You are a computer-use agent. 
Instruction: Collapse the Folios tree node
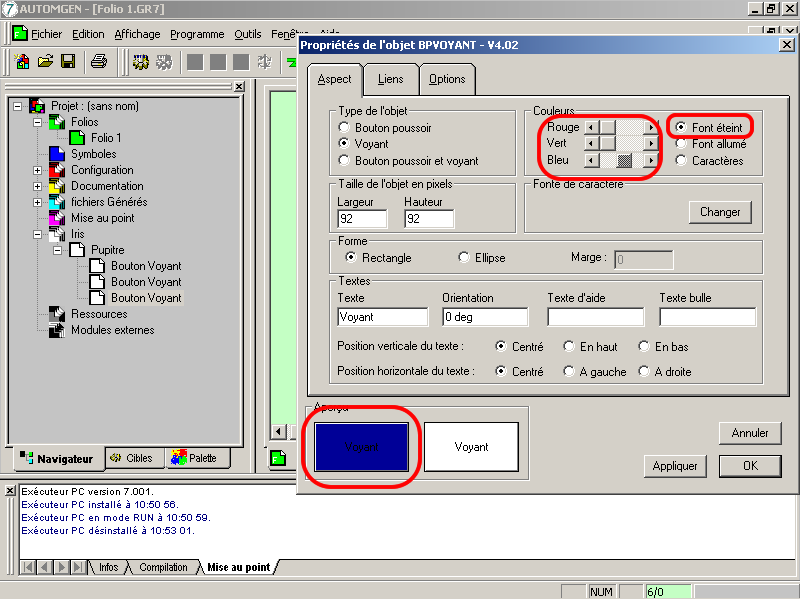tap(38, 122)
